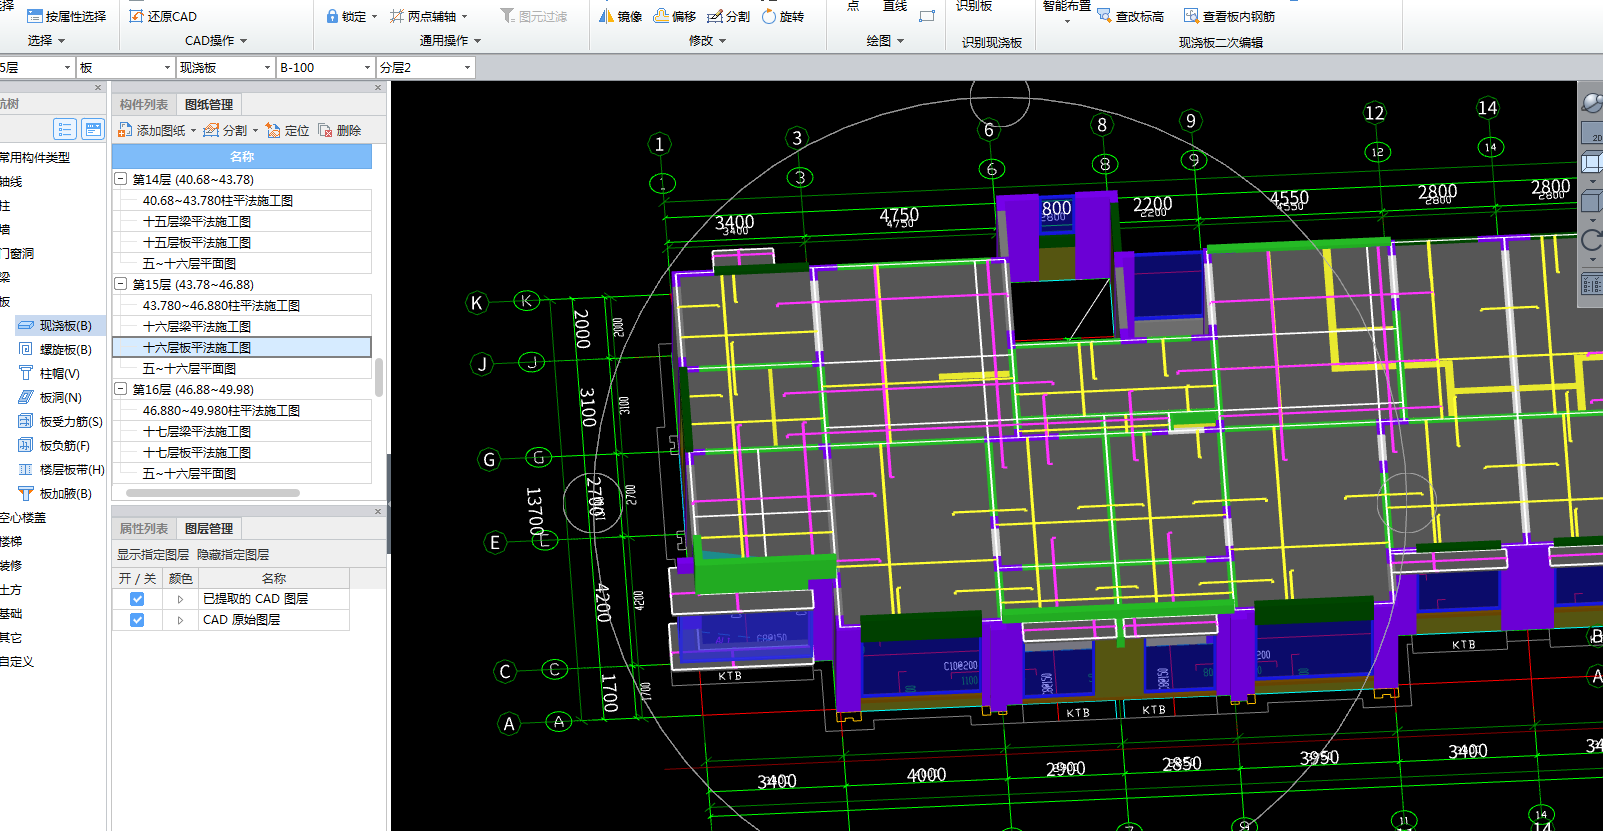Switch to the 图纸管理 tab
The width and height of the screenshot is (1603, 831).
tap(209, 104)
